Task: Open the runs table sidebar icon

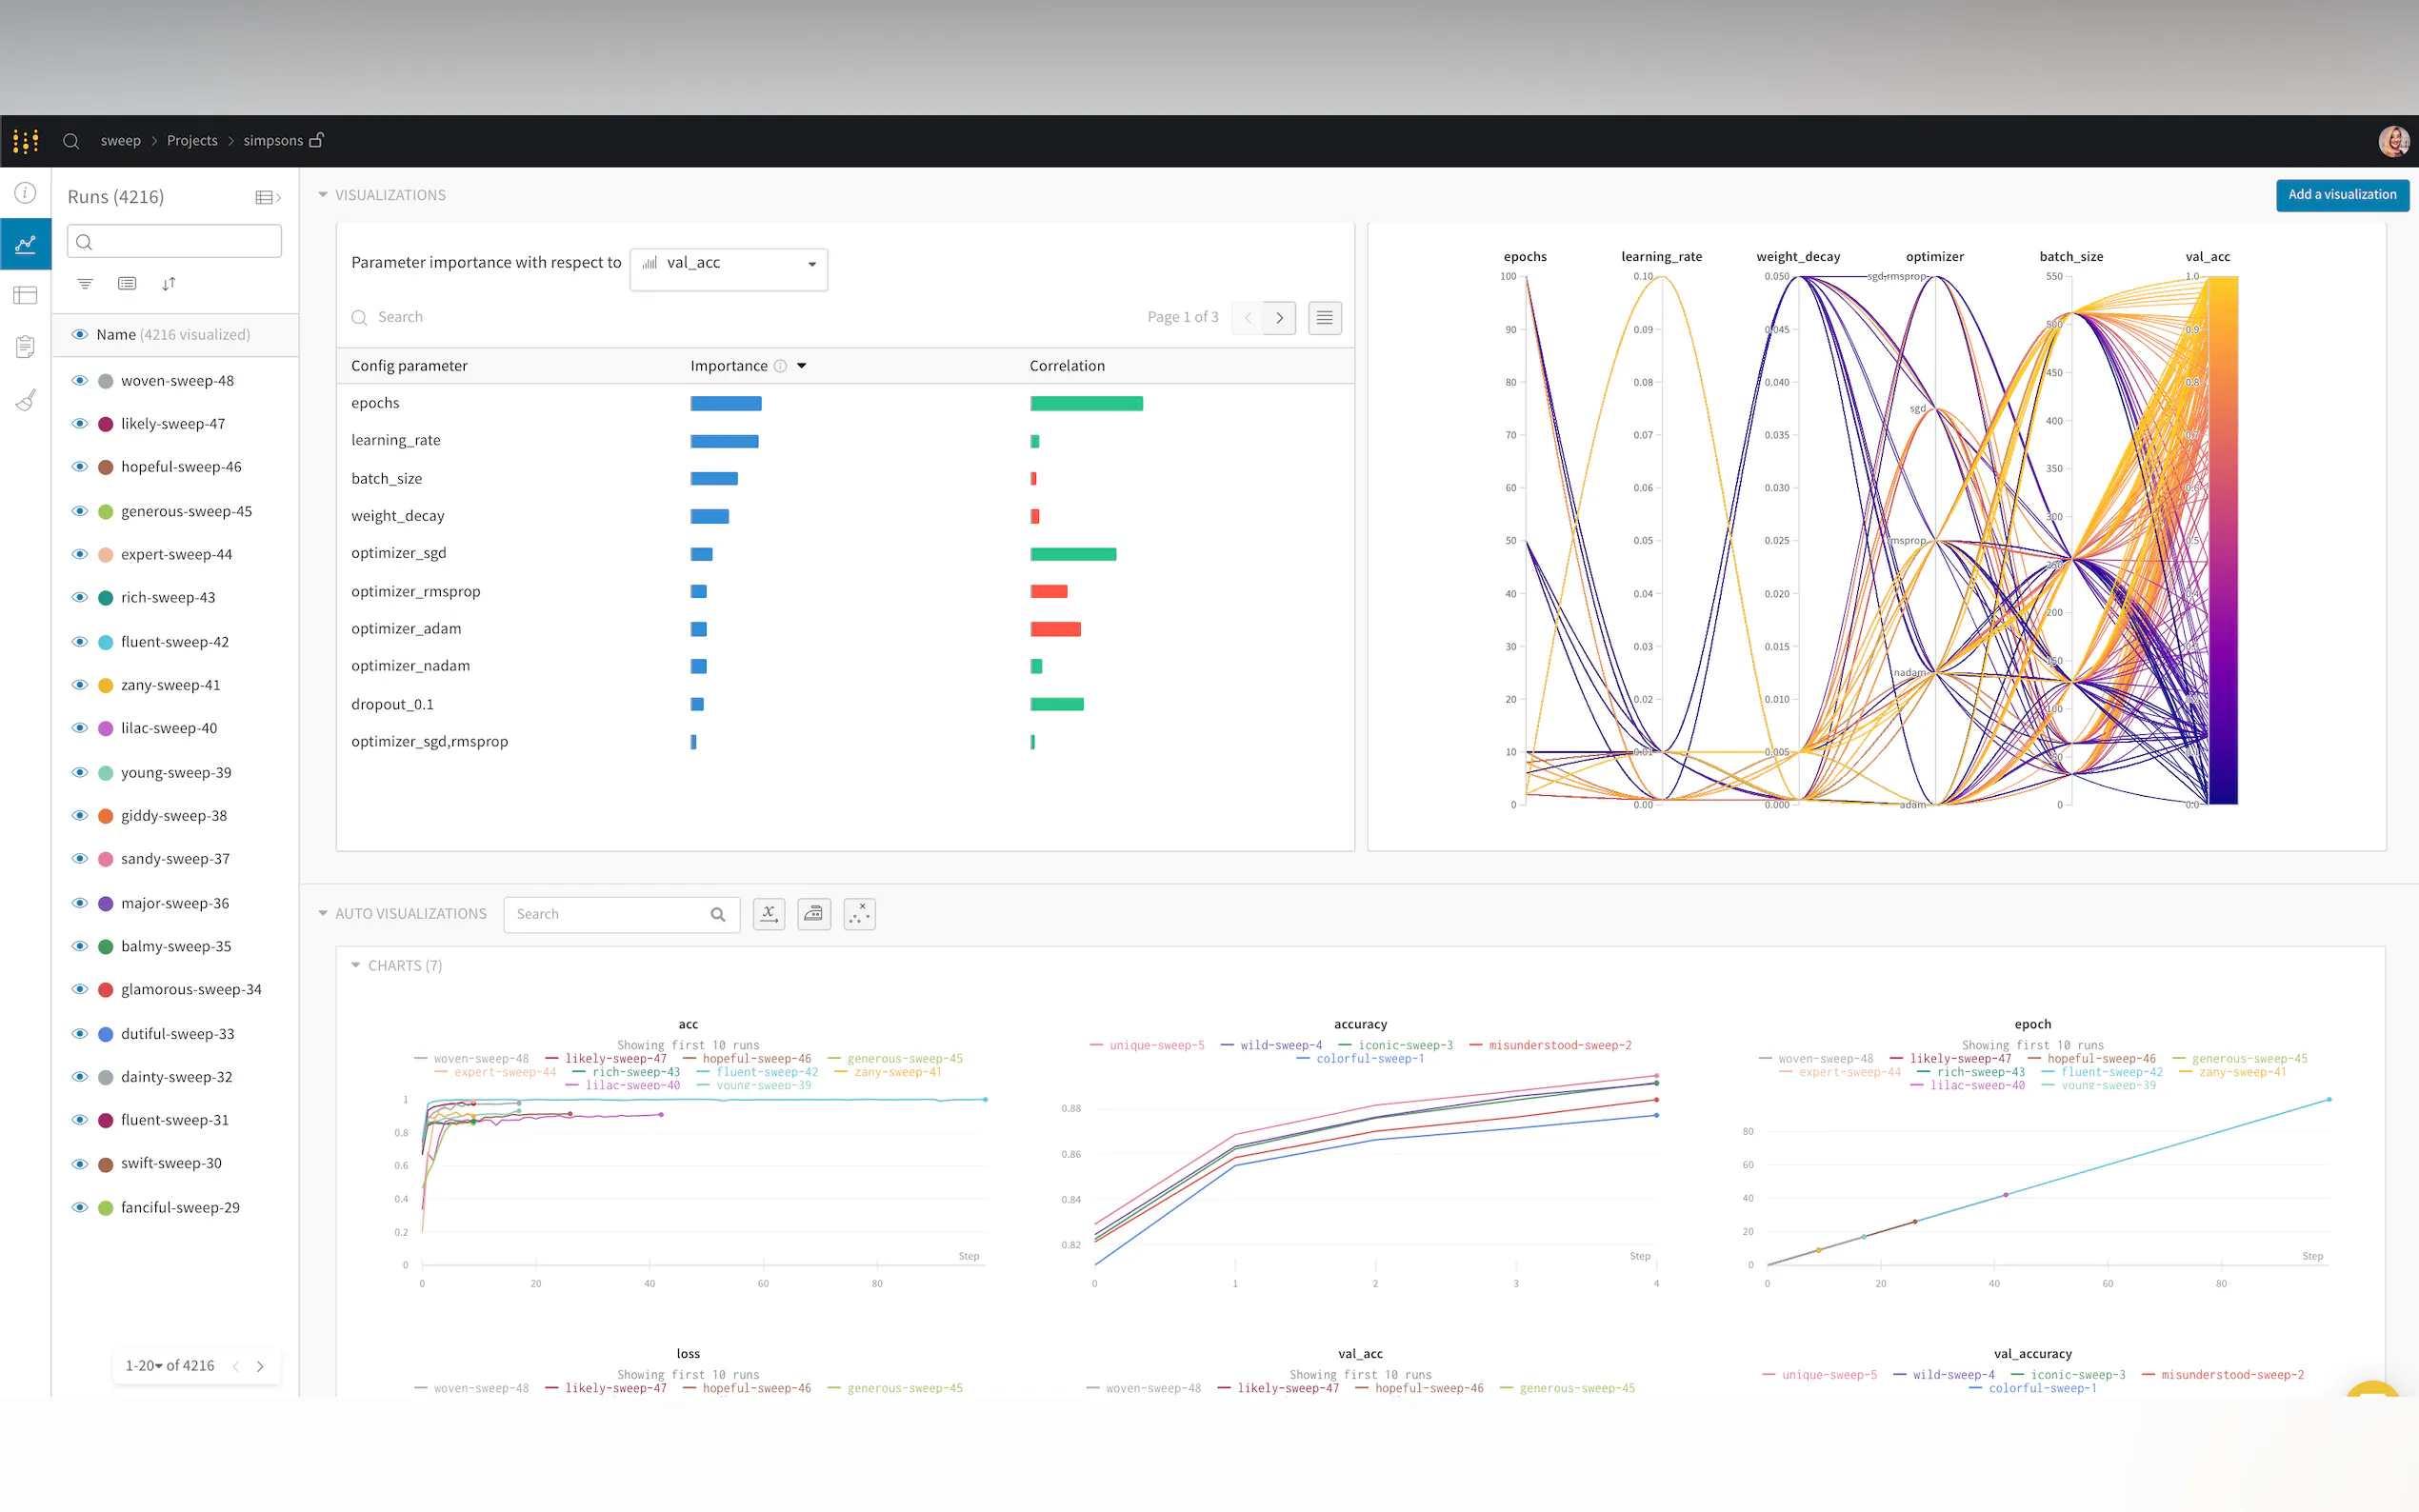Action: coord(25,295)
